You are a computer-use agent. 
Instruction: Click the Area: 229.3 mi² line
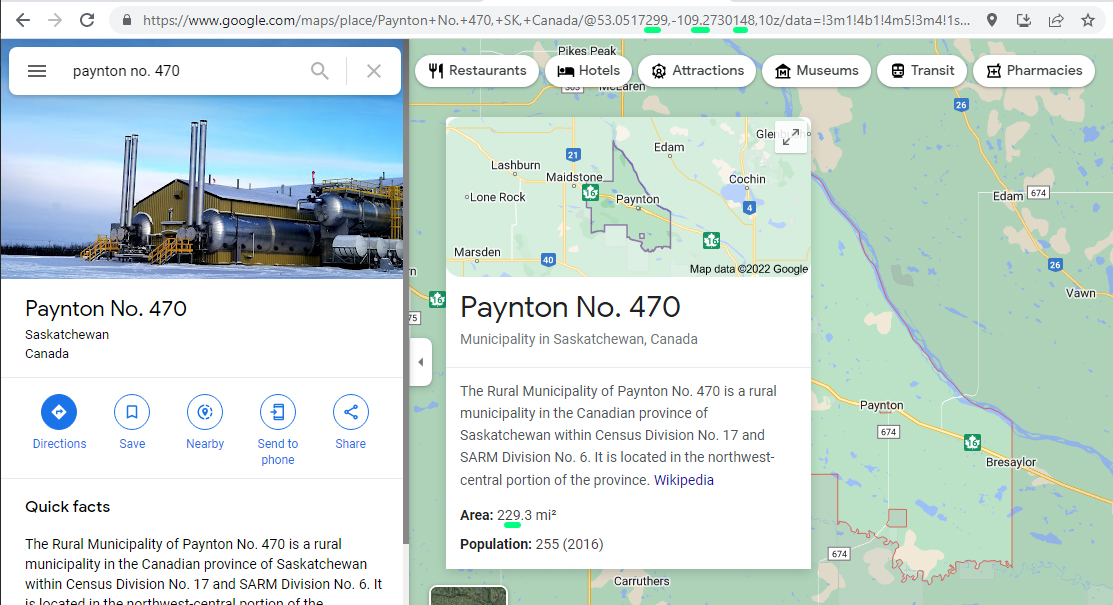(508, 515)
